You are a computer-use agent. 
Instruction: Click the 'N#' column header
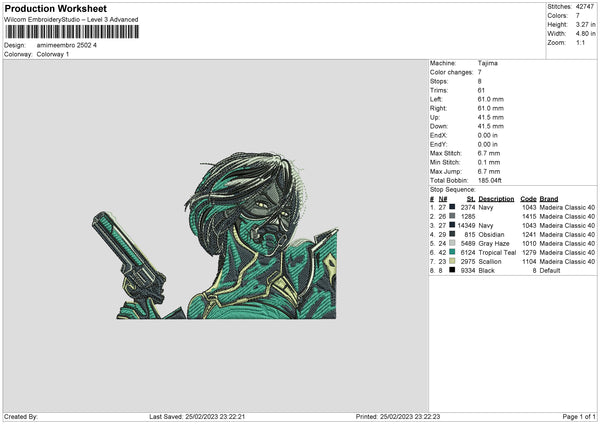pos(443,199)
